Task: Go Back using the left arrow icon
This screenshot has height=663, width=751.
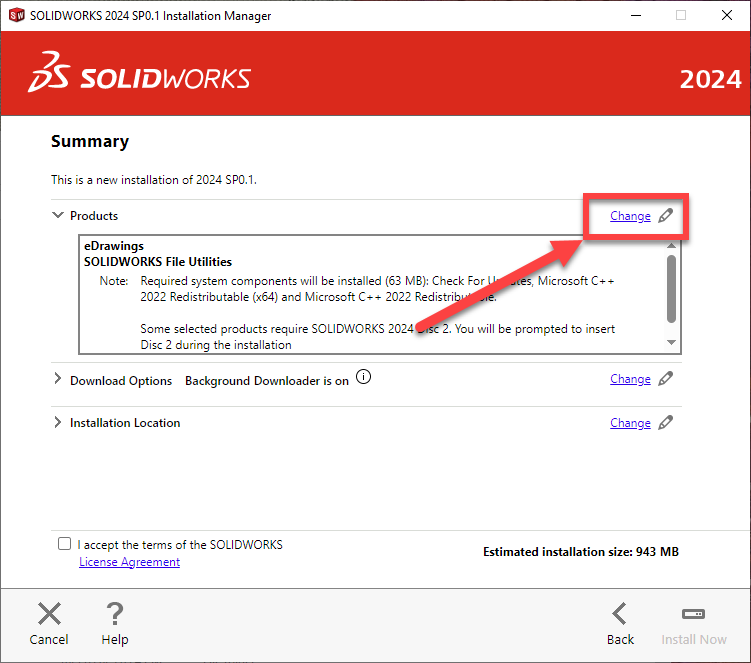Action: pyautogui.click(x=620, y=614)
